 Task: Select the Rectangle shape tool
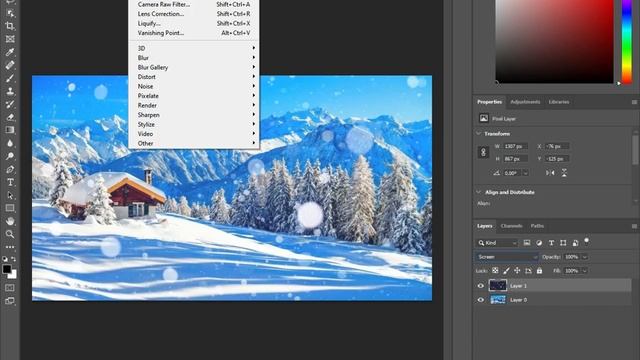[x=10, y=208]
